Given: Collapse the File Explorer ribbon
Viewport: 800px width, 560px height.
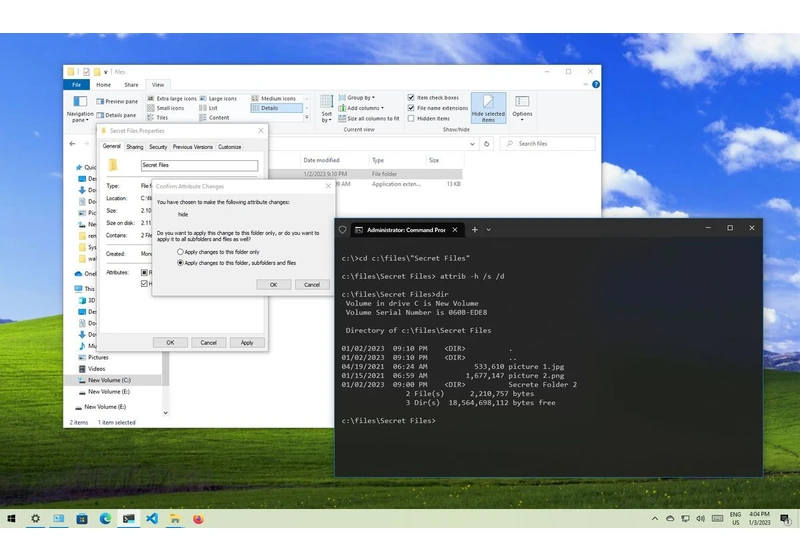Looking at the screenshot, I should (x=585, y=85).
